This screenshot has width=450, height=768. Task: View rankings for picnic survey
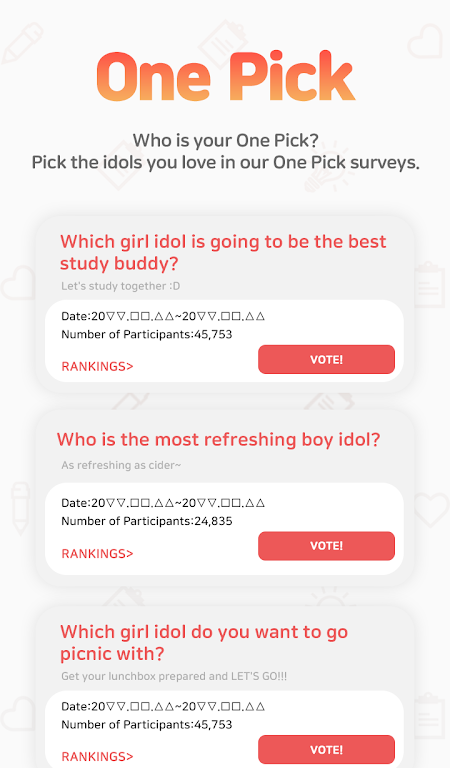pos(97,756)
